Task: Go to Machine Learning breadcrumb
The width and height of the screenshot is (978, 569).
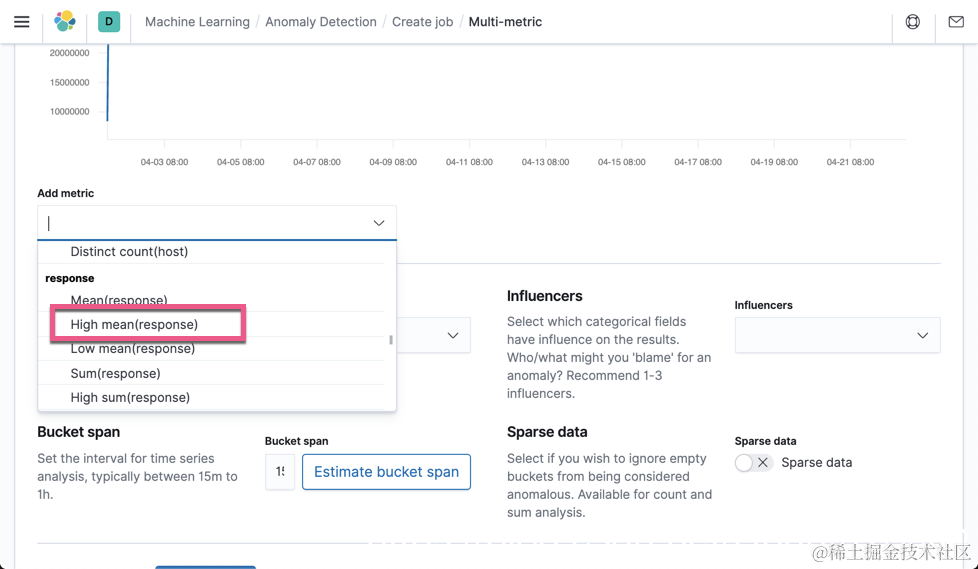Action: point(197,22)
